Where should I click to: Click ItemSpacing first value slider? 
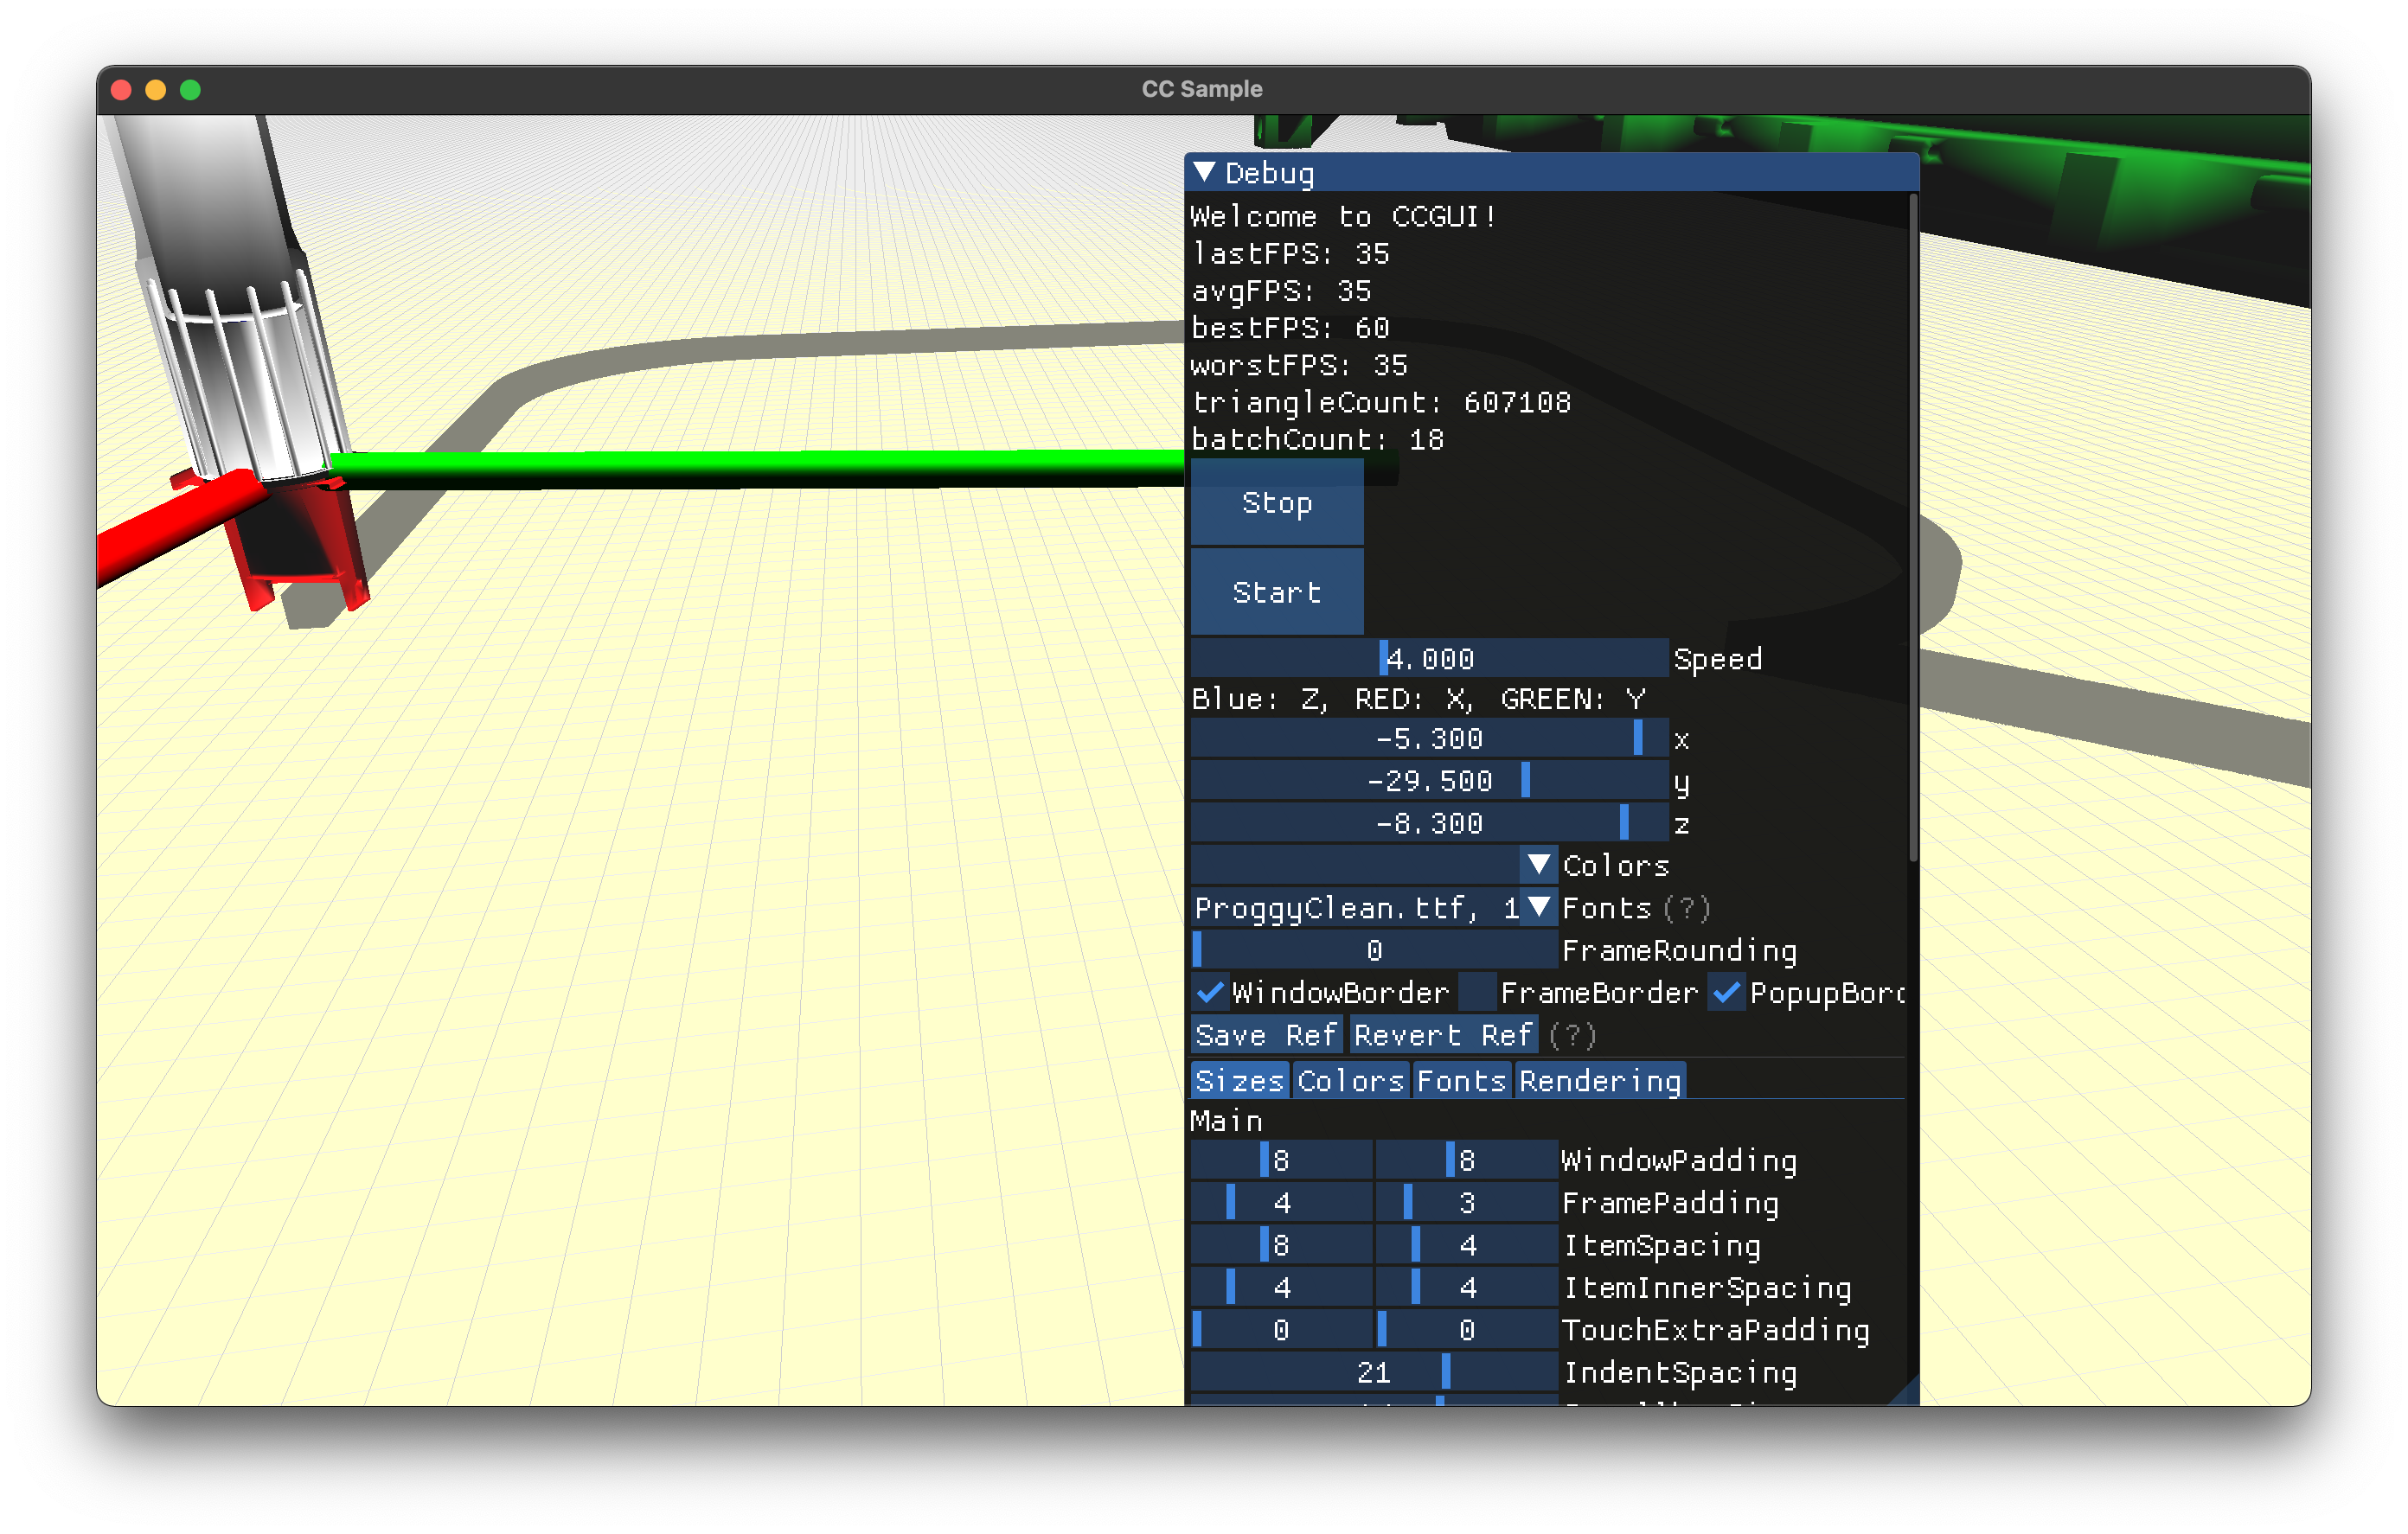pyautogui.click(x=1280, y=1245)
